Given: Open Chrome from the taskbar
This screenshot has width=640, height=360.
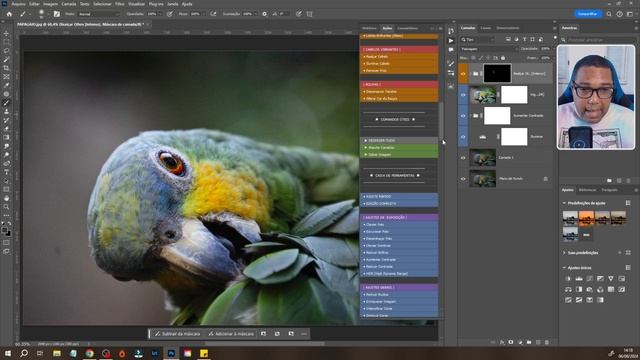Looking at the screenshot, I should [89, 353].
